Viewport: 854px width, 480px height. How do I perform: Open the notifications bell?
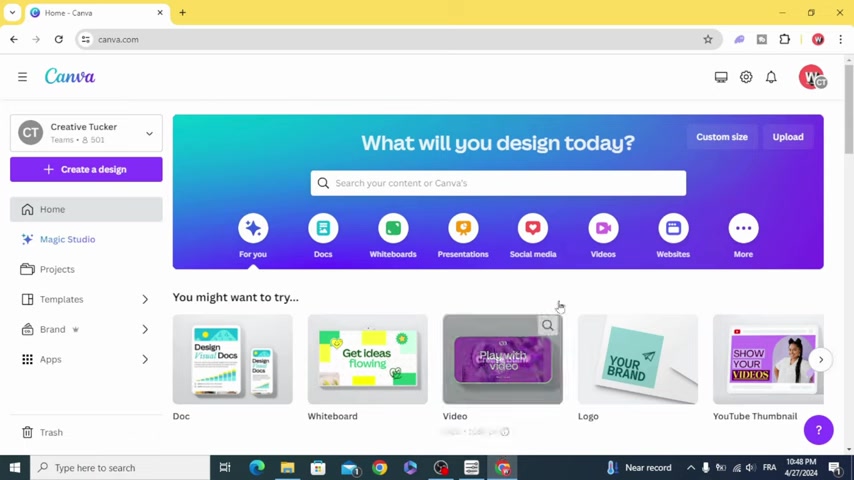[771, 77]
